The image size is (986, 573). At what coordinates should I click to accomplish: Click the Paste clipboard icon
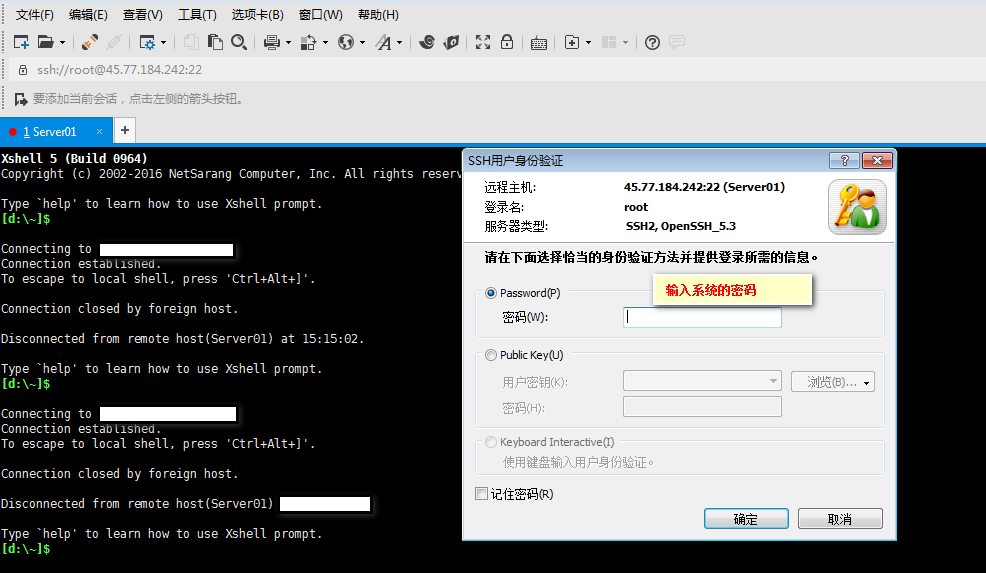[x=215, y=42]
